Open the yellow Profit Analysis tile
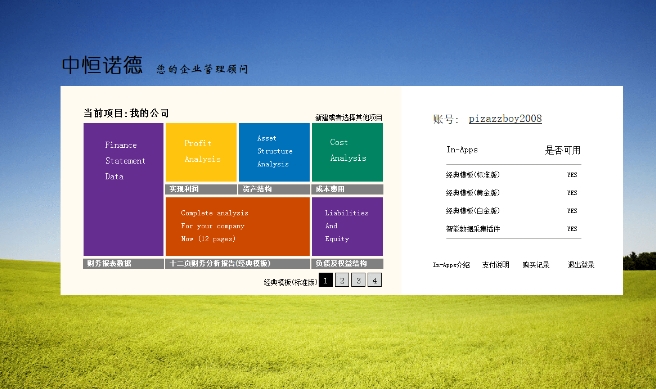The height and width of the screenshot is (389, 656). (201, 152)
